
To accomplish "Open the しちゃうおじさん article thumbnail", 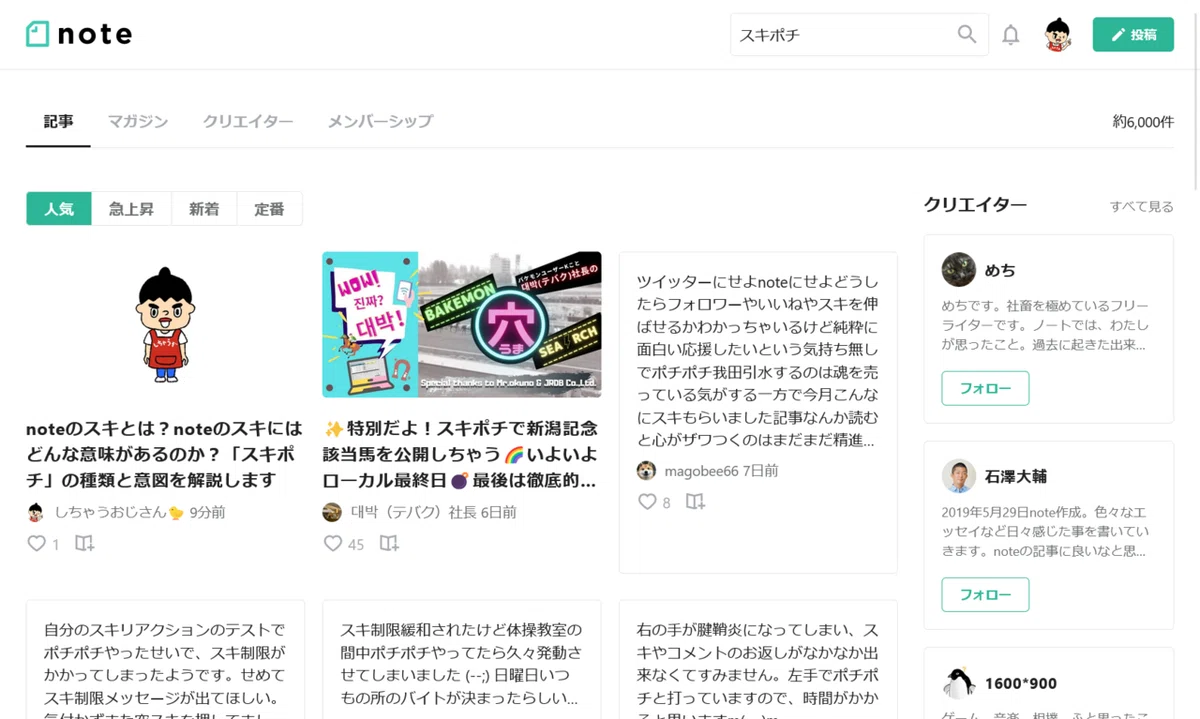I will pos(165,325).
